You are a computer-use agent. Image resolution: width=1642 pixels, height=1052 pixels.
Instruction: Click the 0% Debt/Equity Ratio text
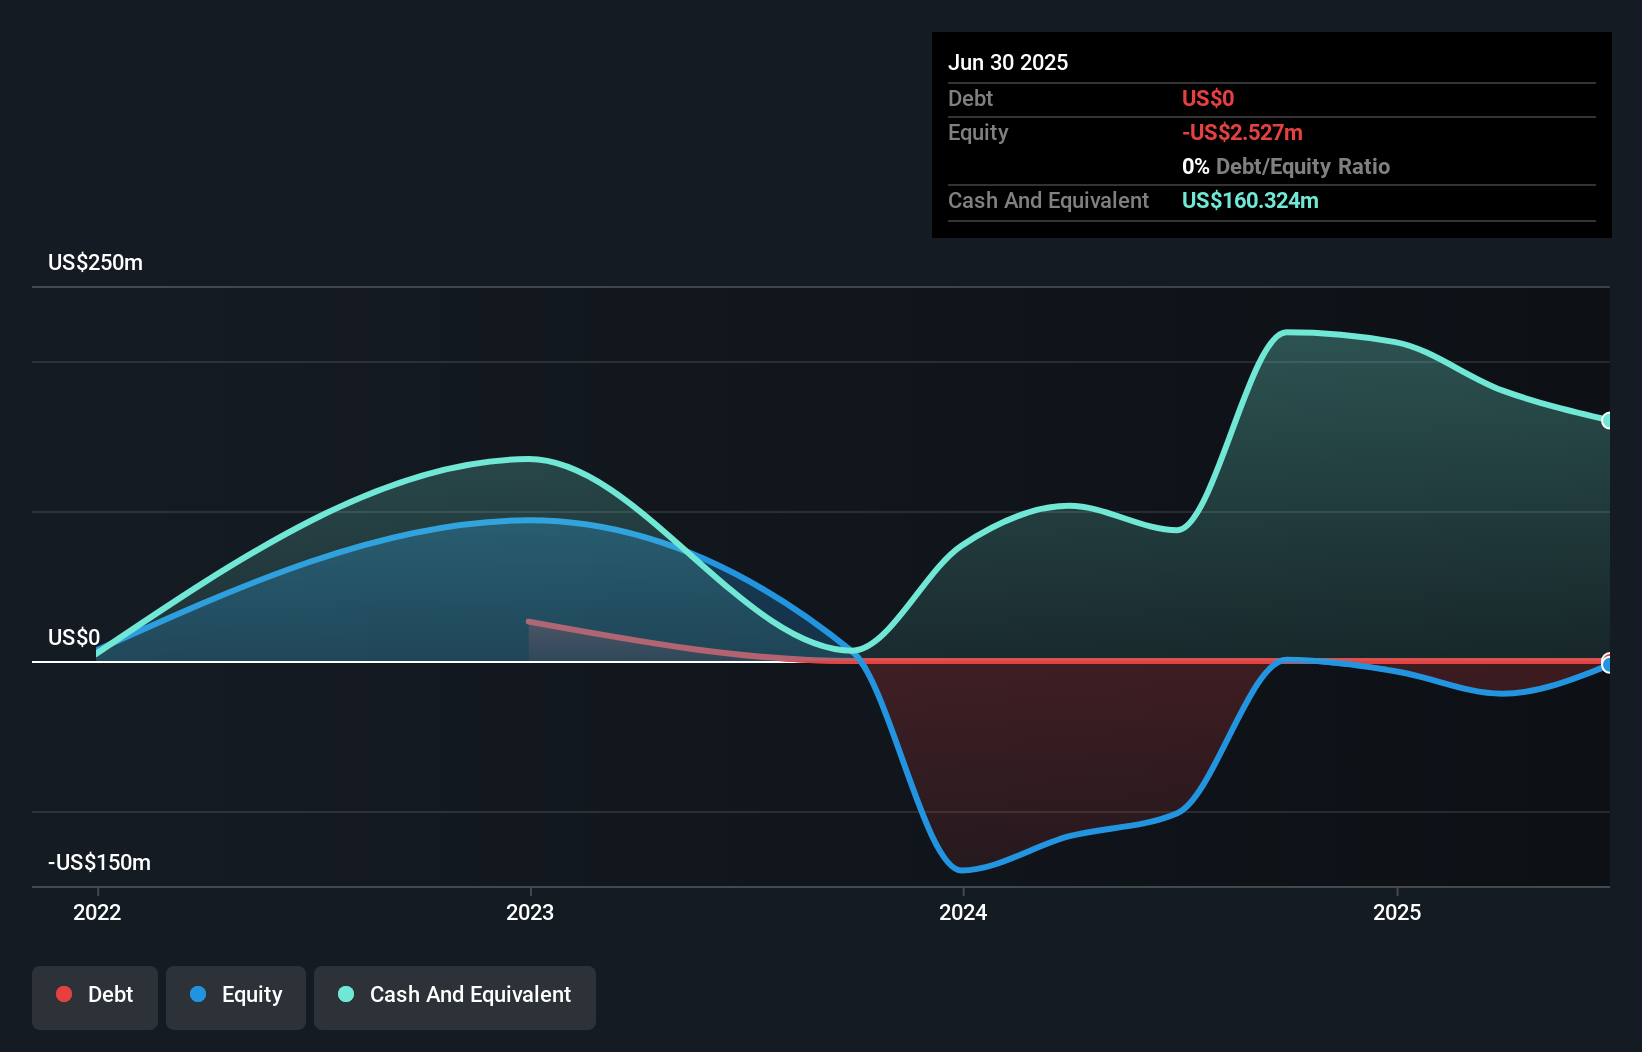tap(1286, 166)
